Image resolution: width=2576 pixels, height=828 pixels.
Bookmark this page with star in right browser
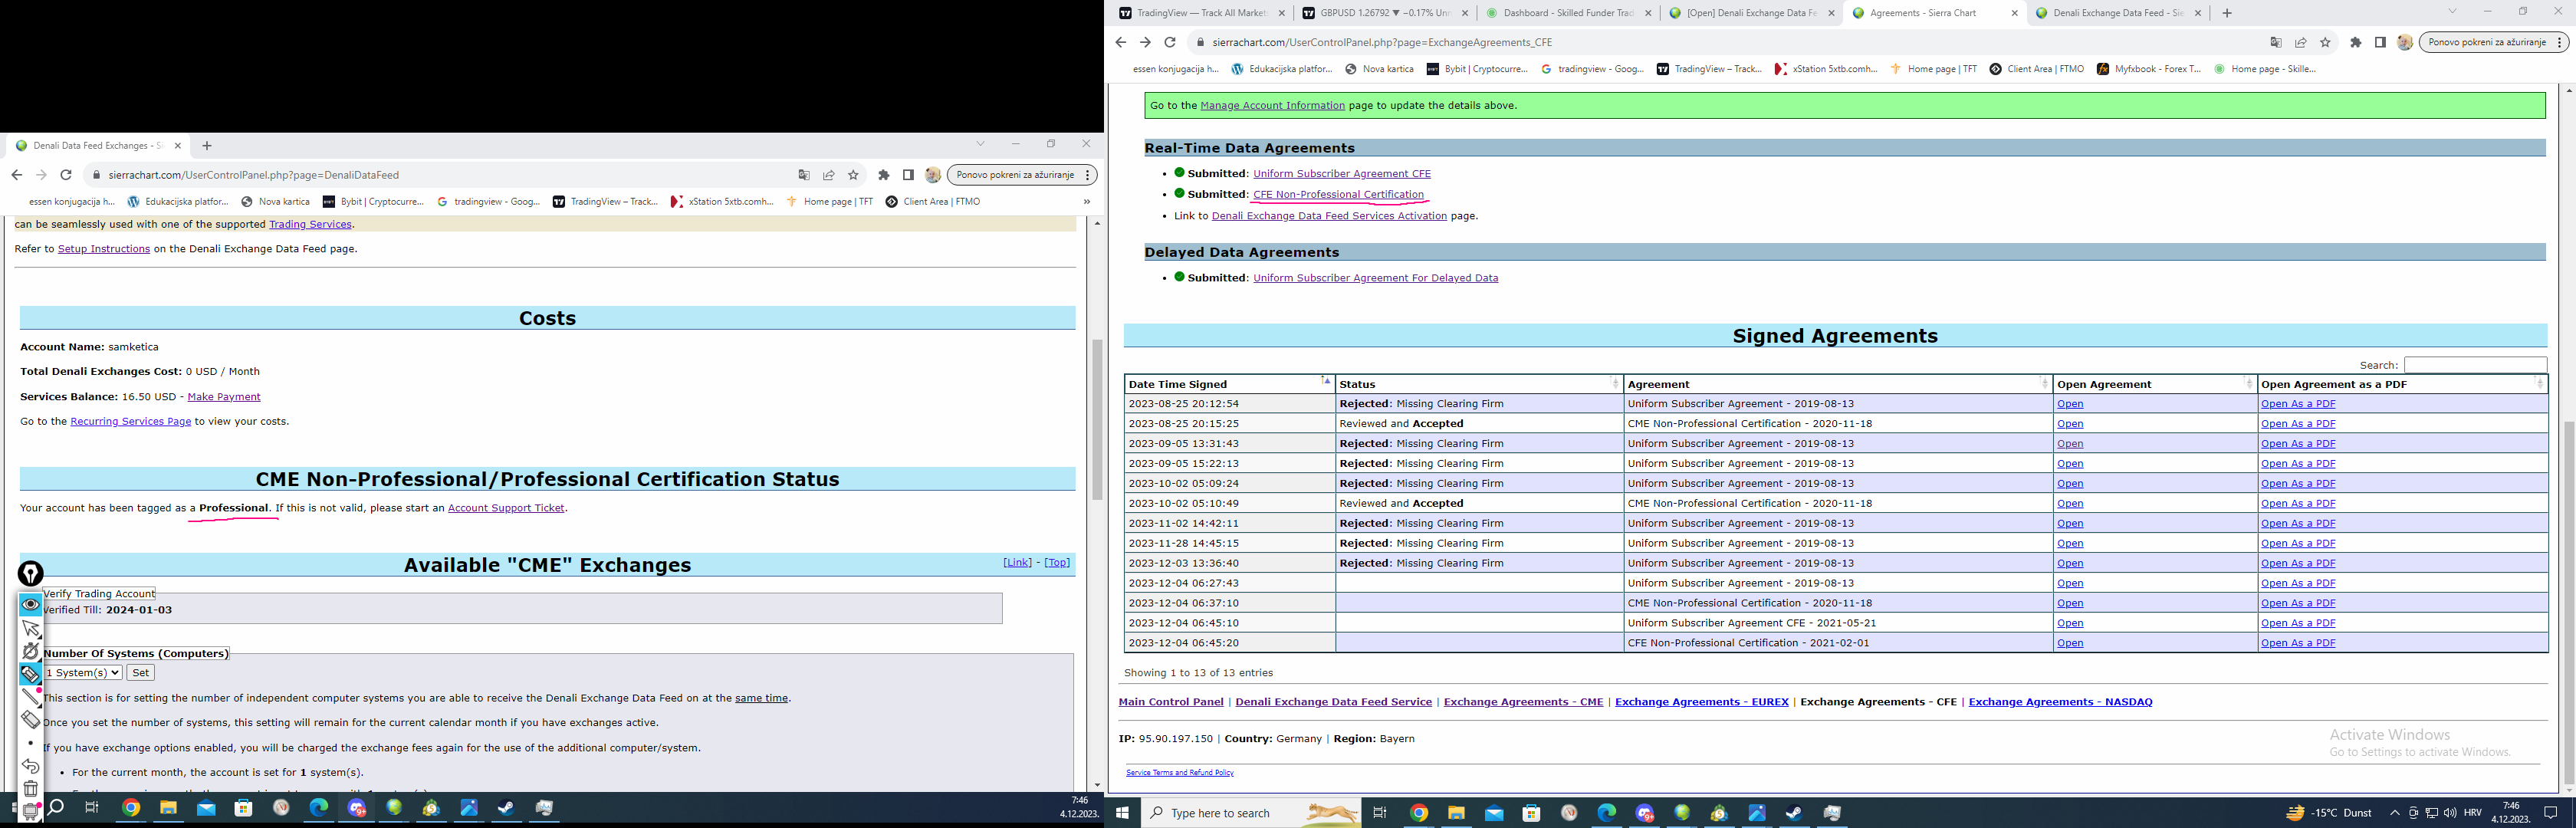point(2325,42)
